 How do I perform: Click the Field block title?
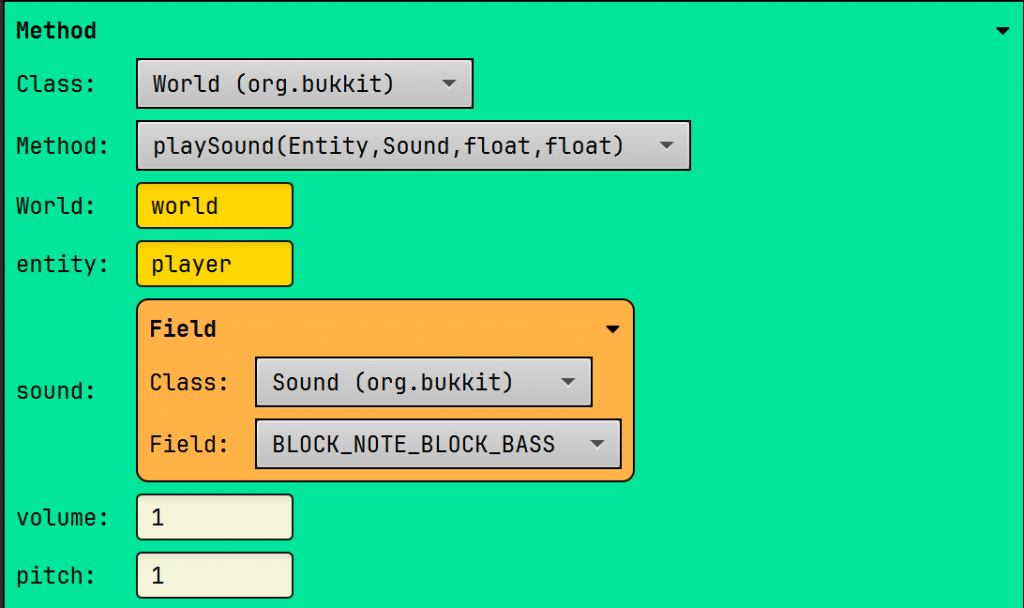tap(183, 329)
